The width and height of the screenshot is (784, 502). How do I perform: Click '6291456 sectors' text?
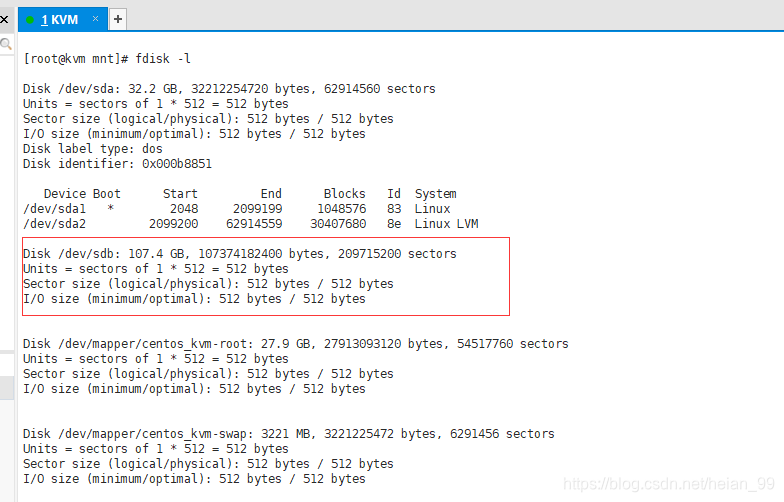click(x=502, y=434)
